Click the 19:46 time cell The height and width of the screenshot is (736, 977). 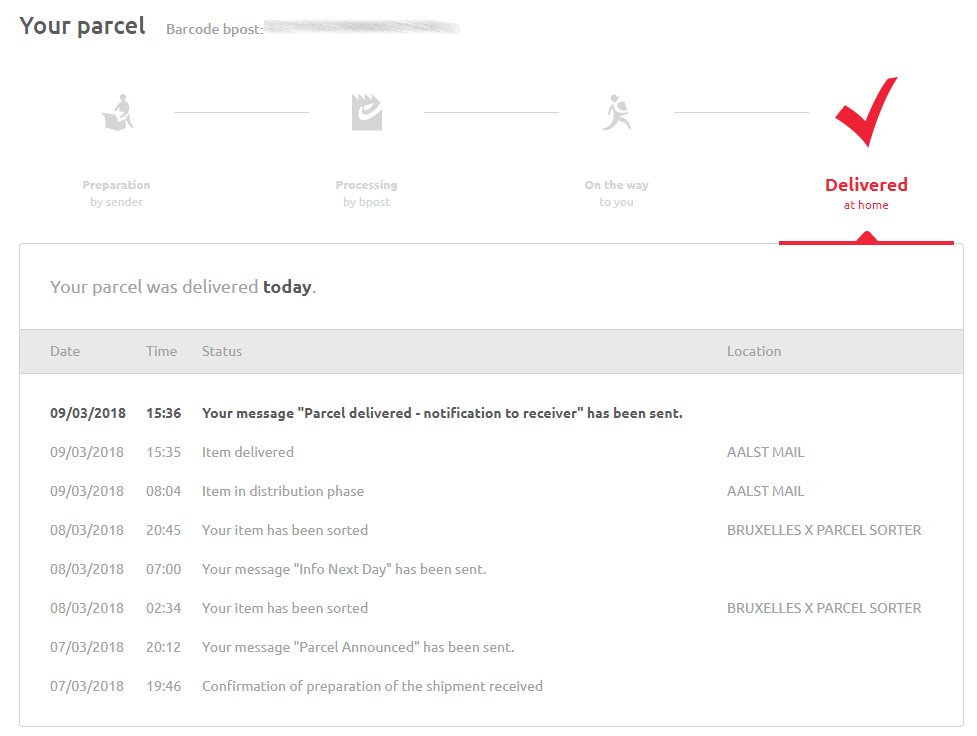pyautogui.click(x=164, y=686)
